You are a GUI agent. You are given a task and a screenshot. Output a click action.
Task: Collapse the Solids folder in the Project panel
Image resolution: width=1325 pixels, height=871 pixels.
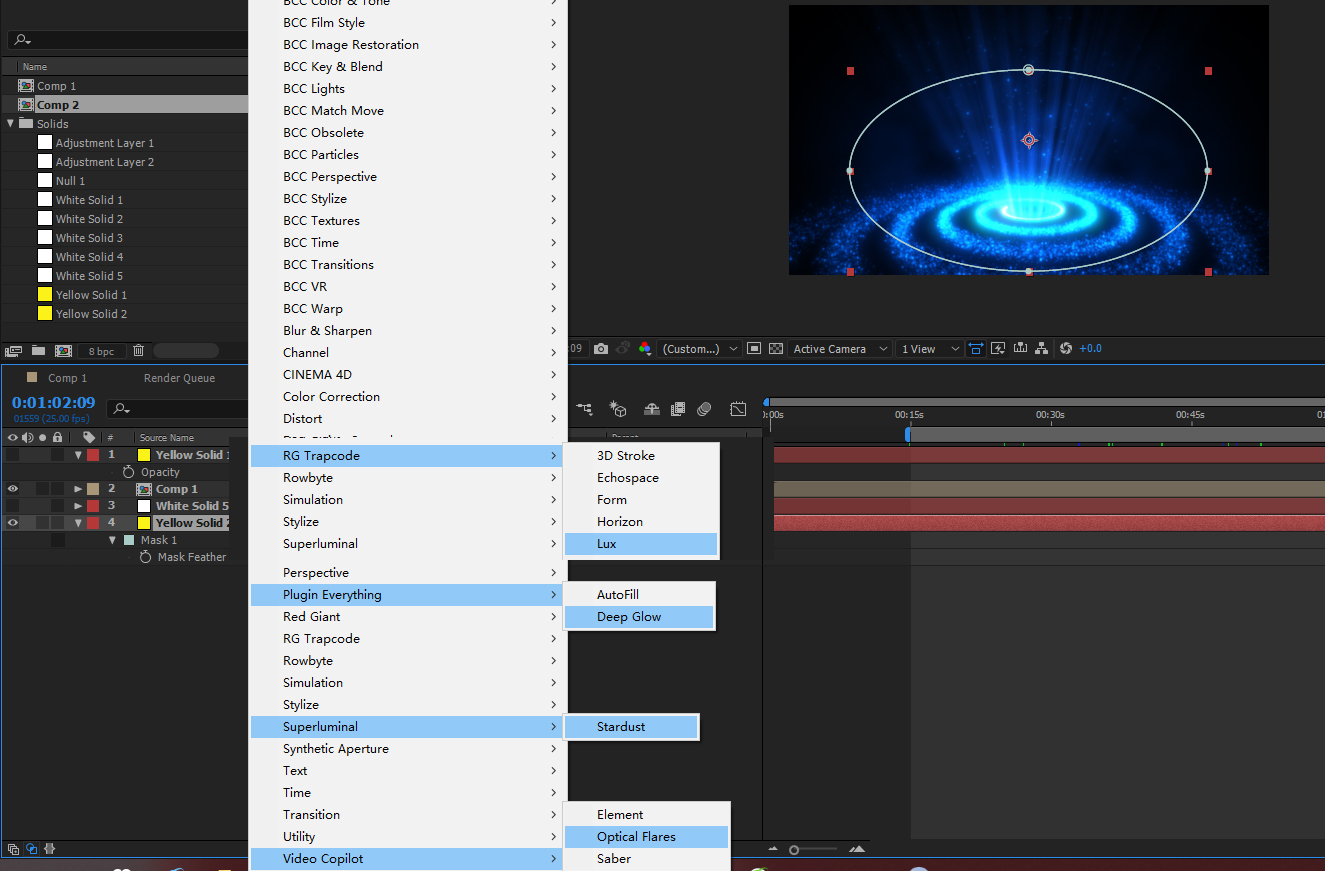tap(11, 124)
